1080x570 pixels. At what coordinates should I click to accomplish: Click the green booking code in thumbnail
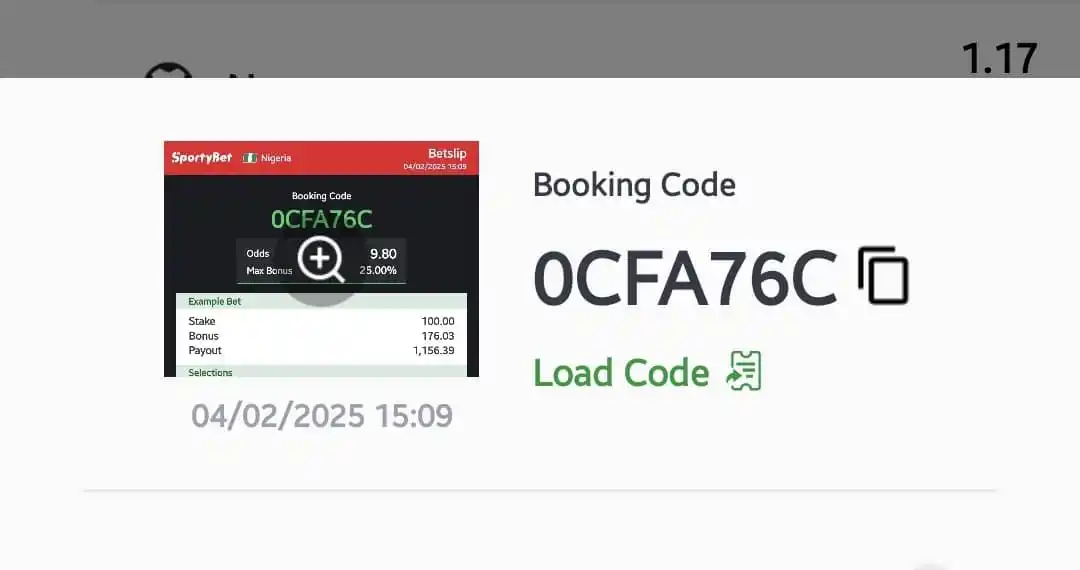point(321,219)
